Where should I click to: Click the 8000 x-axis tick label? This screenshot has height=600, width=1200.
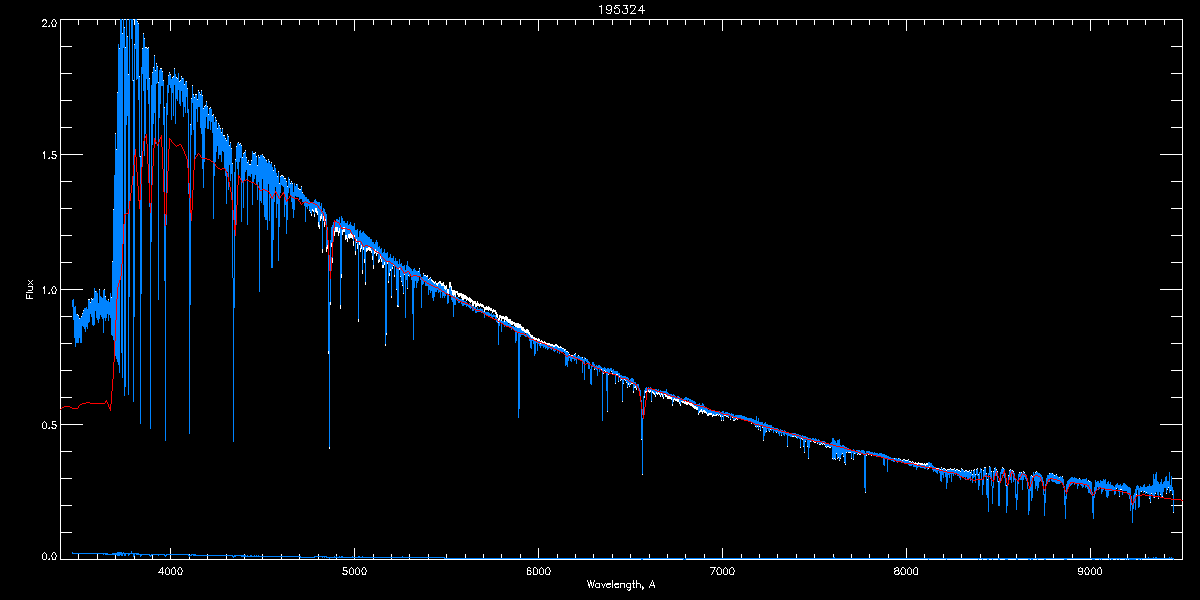point(906,571)
